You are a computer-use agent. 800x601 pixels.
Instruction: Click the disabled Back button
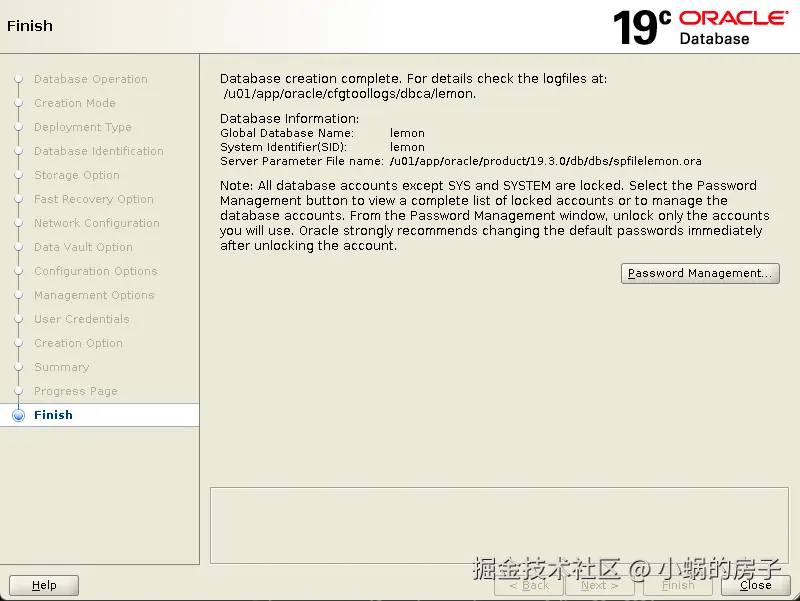[529, 585]
